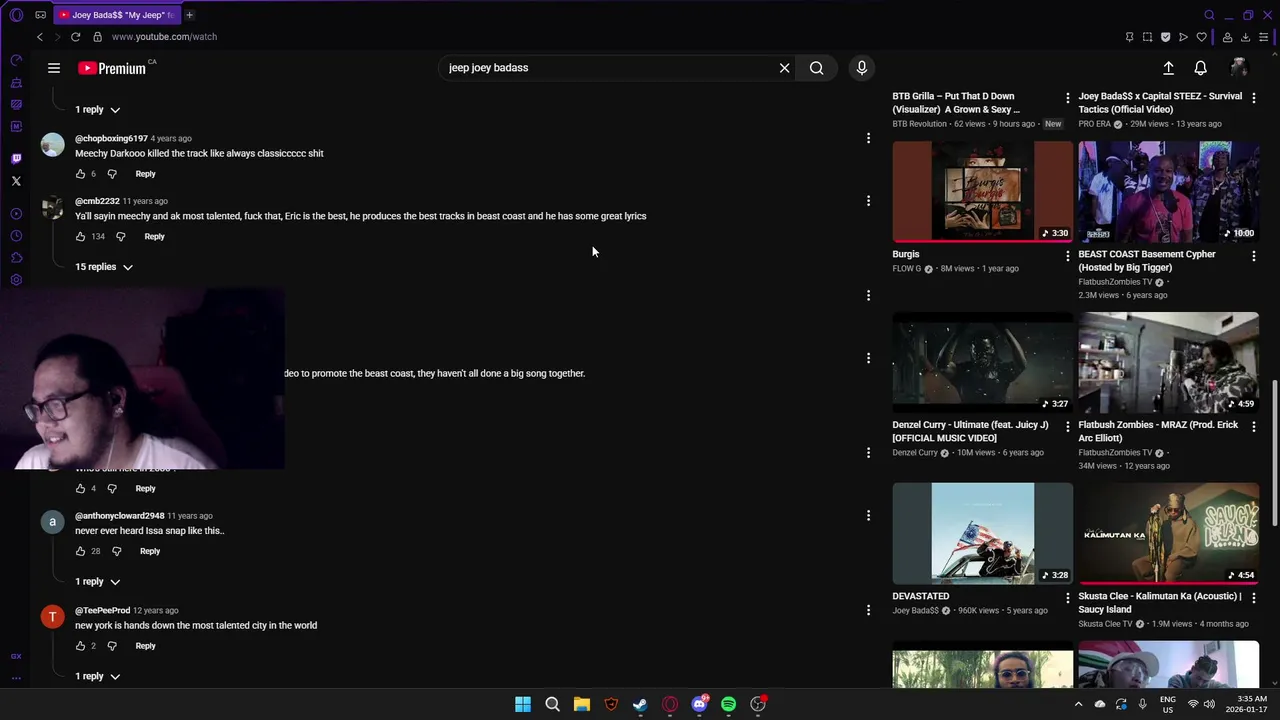Screen dimensions: 1280x720
Task: Clear the search box with X
Action: [785, 68]
